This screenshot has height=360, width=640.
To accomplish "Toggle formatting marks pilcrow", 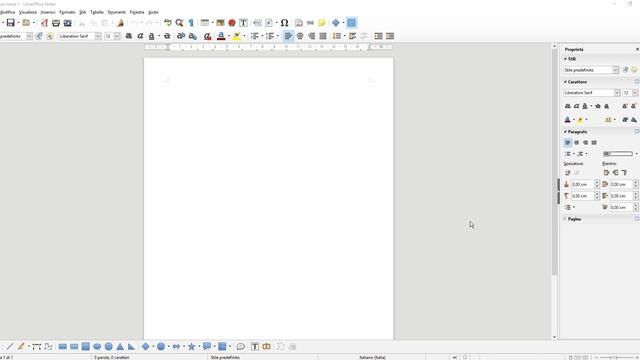I will point(191,23).
